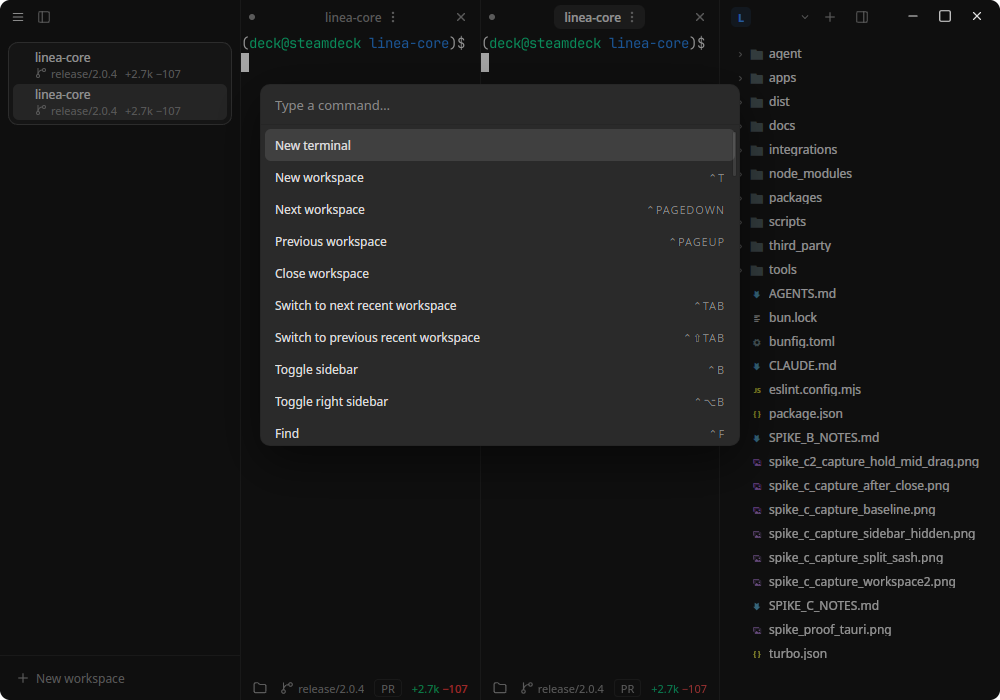Select Switch to previous recent workspace
This screenshot has width=1000, height=700.
(x=499, y=337)
